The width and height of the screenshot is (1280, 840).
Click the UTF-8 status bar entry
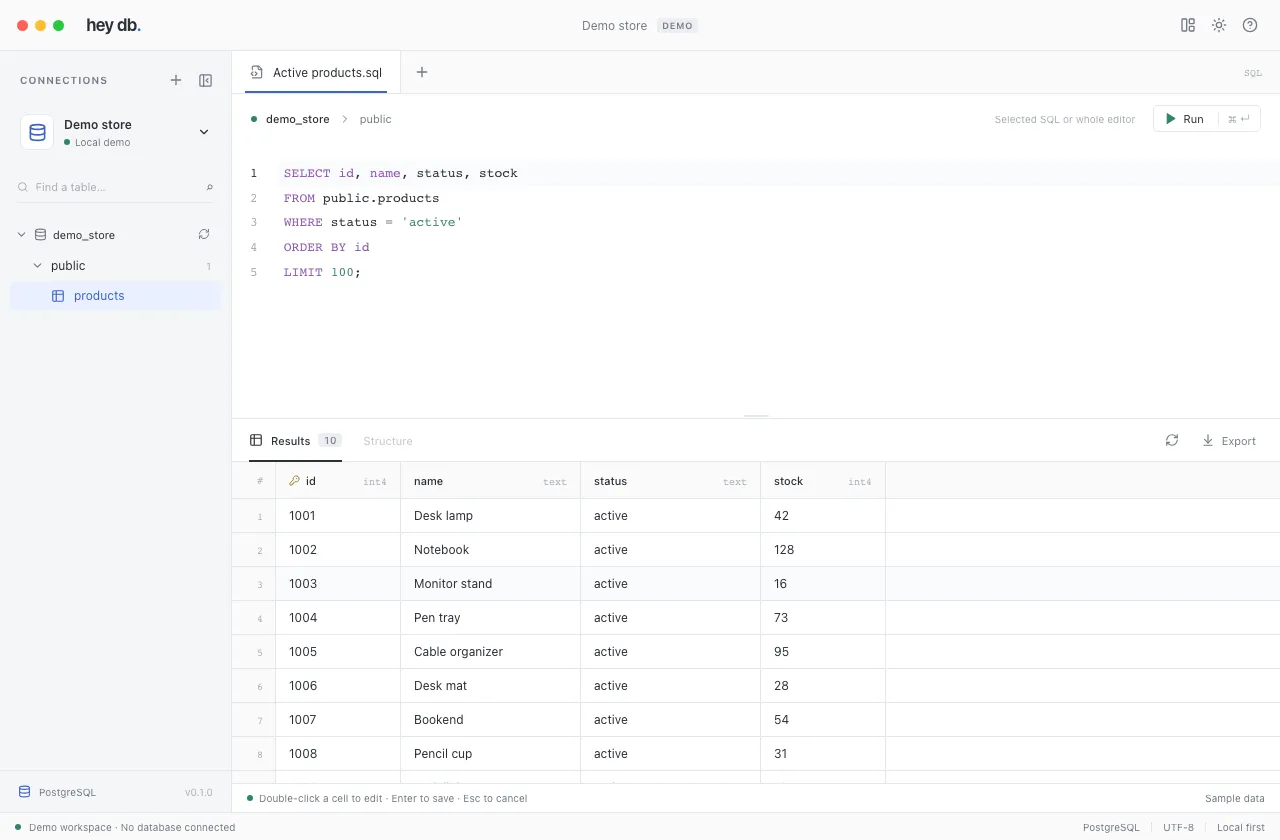pyautogui.click(x=1178, y=827)
